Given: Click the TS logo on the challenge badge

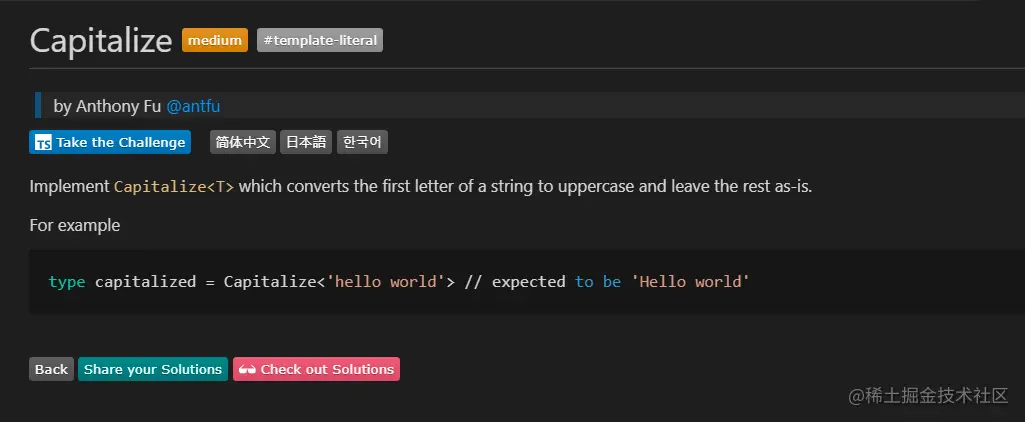Looking at the screenshot, I should pos(43,142).
